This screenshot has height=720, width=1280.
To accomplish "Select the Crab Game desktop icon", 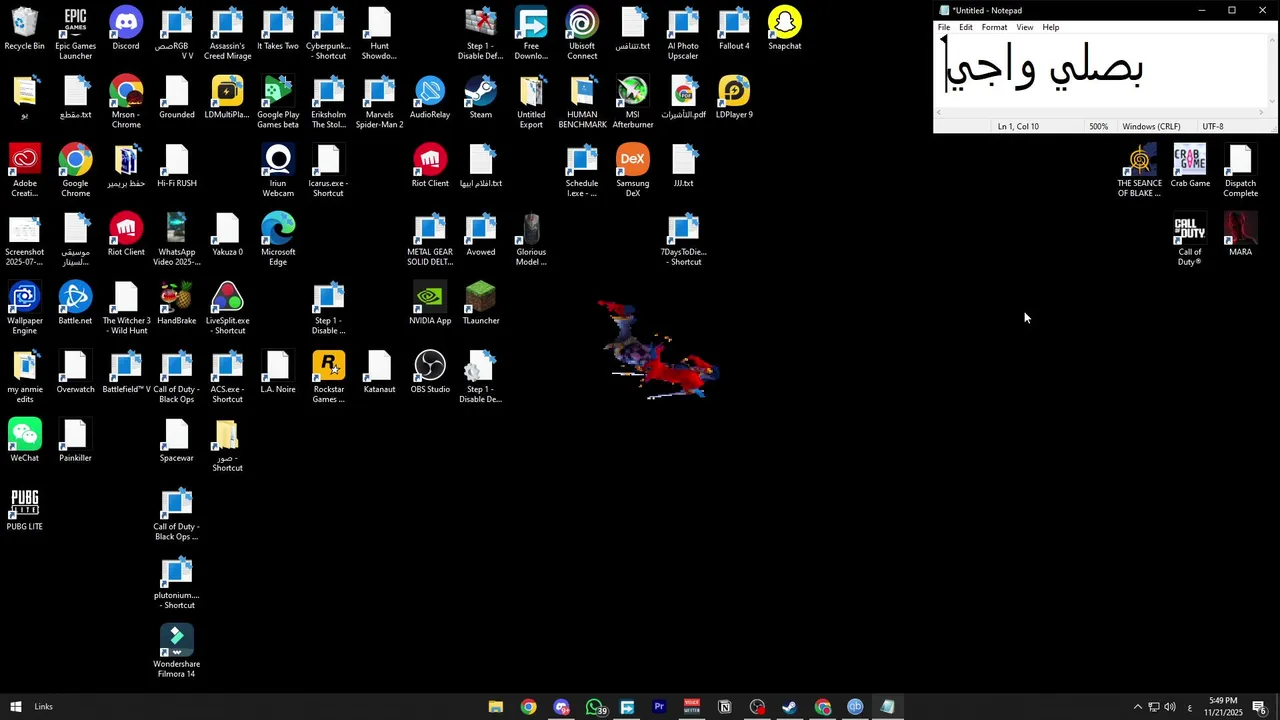I will (x=1190, y=166).
